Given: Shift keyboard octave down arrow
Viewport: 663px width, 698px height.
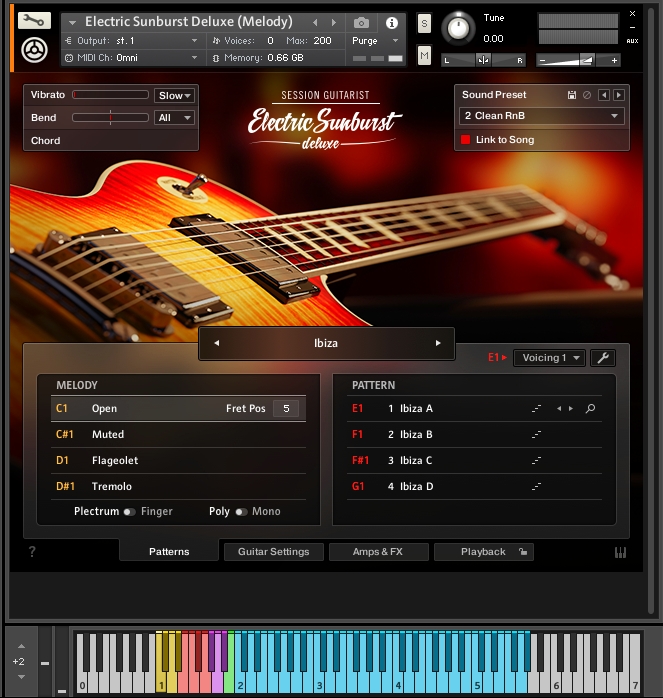Looking at the screenshot, I should tap(21, 677).
